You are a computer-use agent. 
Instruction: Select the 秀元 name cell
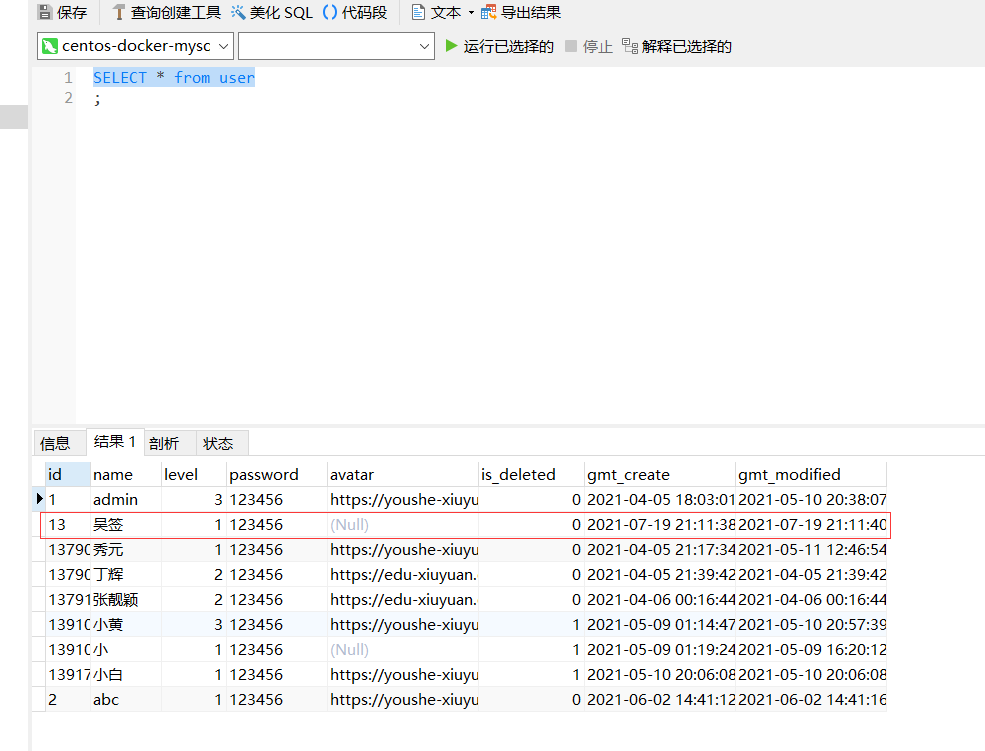pyautogui.click(x=126, y=550)
